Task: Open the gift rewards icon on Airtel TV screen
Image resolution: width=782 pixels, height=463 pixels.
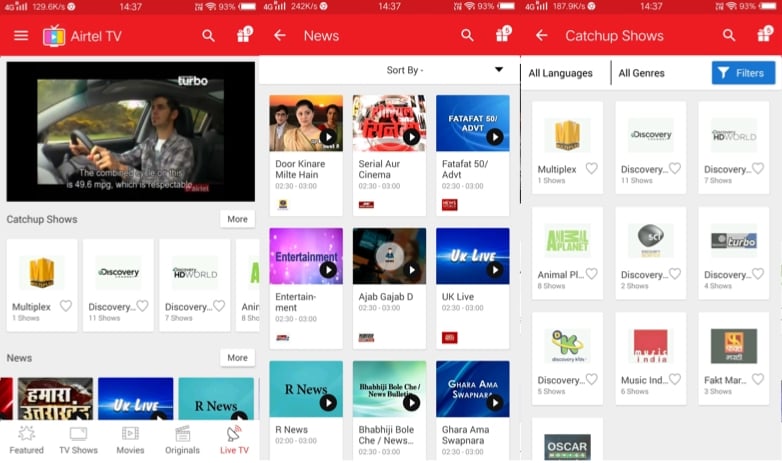Action: tap(244, 34)
